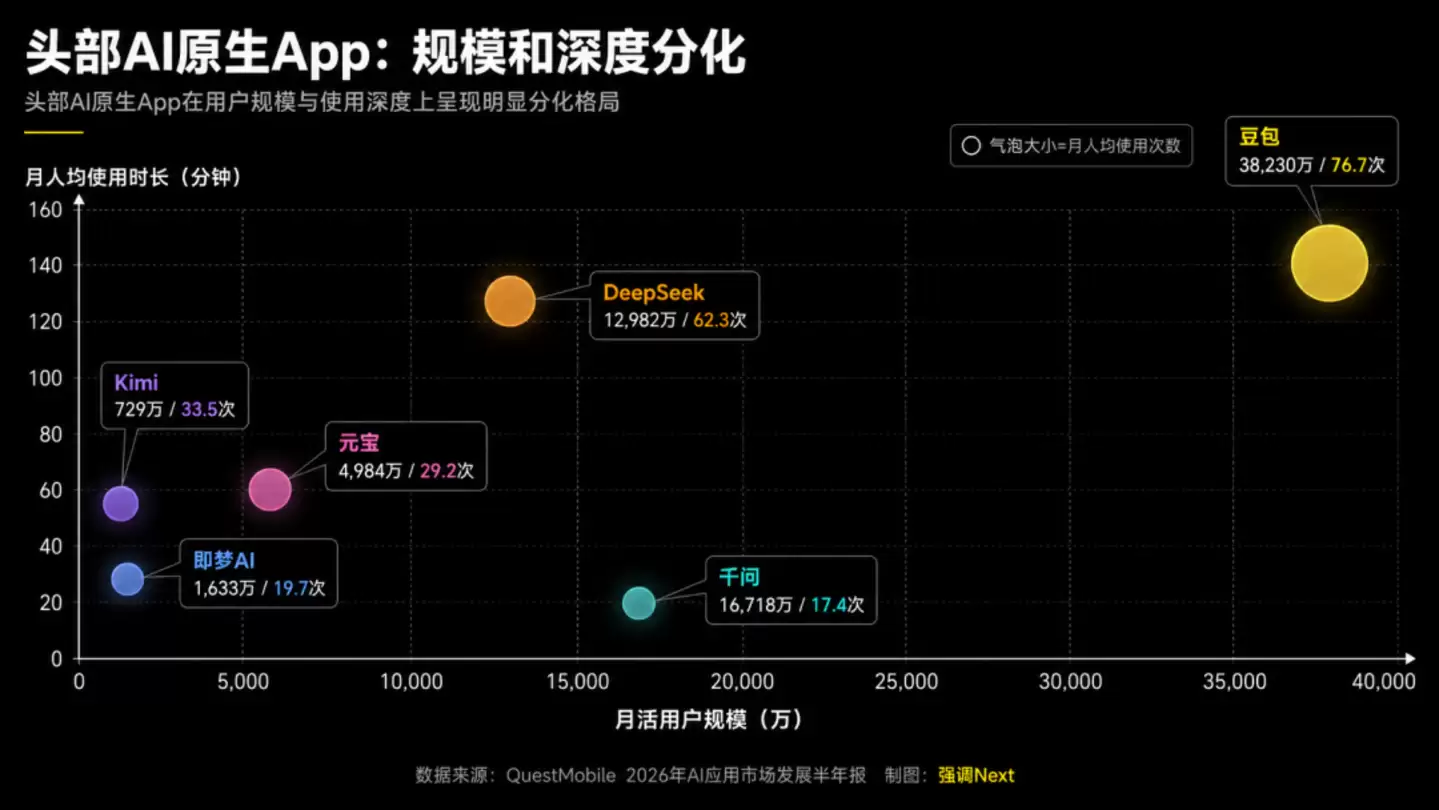Click the 月活用户规模 x-axis title

708,720
